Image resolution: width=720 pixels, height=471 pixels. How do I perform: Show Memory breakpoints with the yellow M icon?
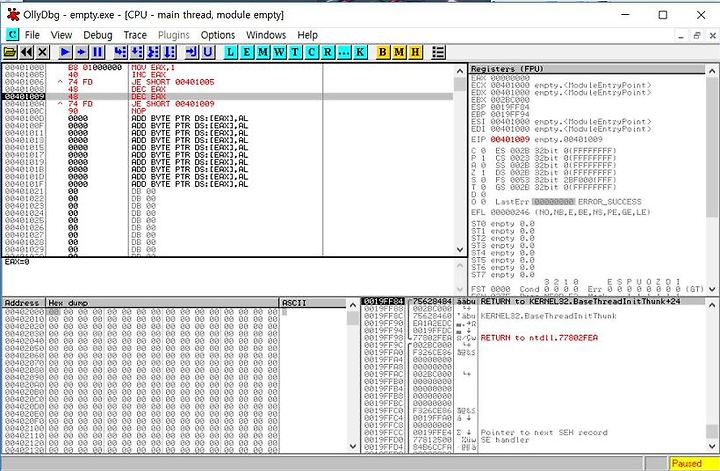tap(399, 52)
